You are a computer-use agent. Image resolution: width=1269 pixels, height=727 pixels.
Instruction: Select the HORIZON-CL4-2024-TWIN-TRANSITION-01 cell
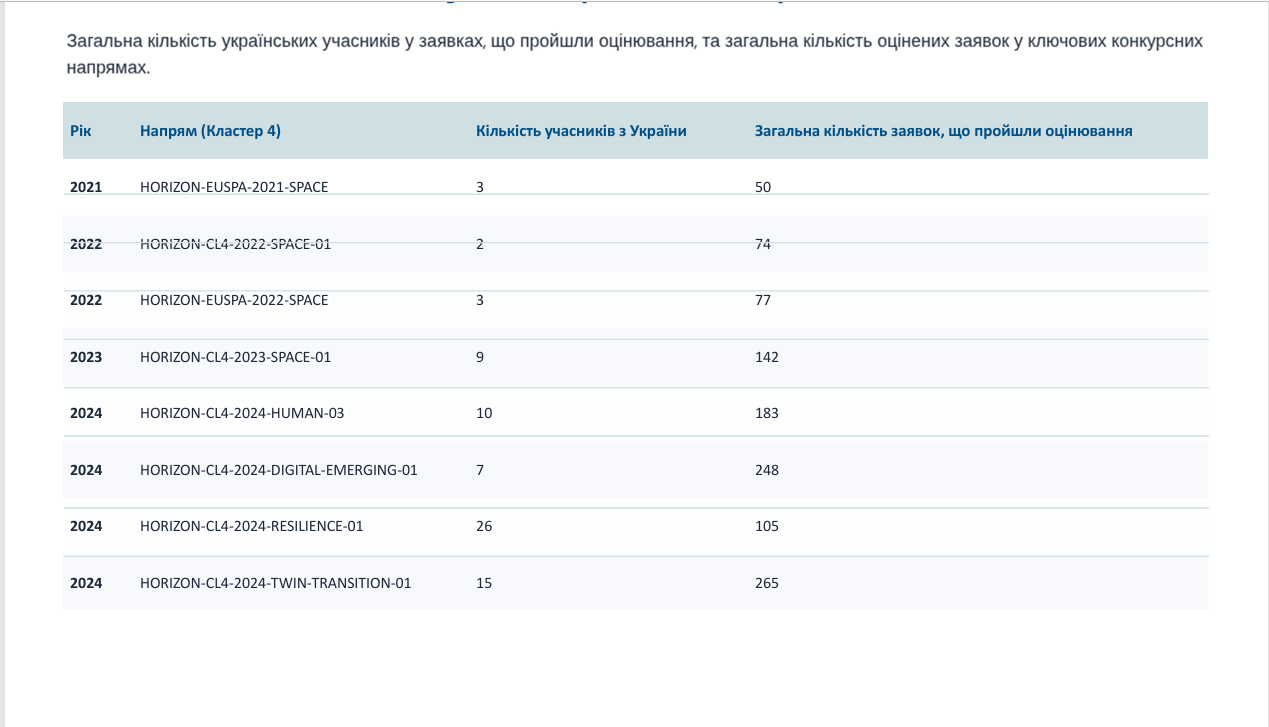pos(275,583)
